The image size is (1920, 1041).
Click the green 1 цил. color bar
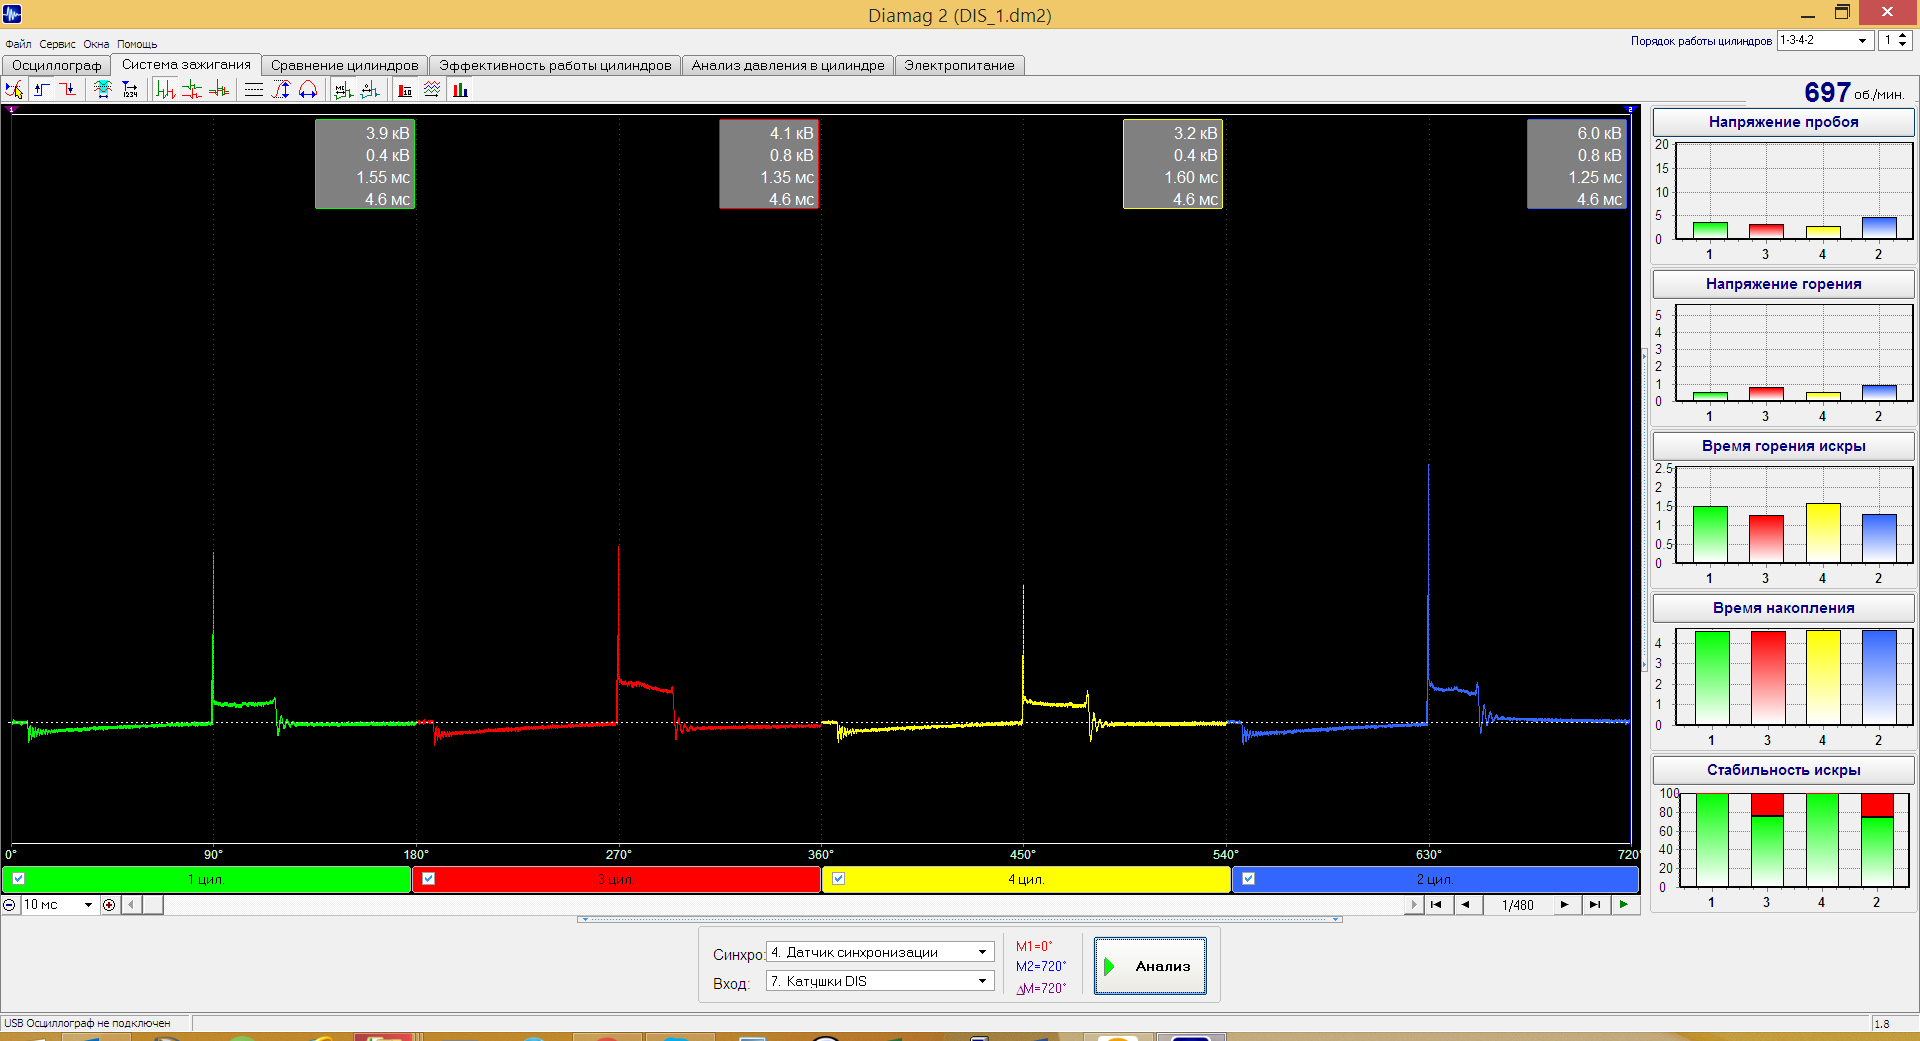(206, 879)
